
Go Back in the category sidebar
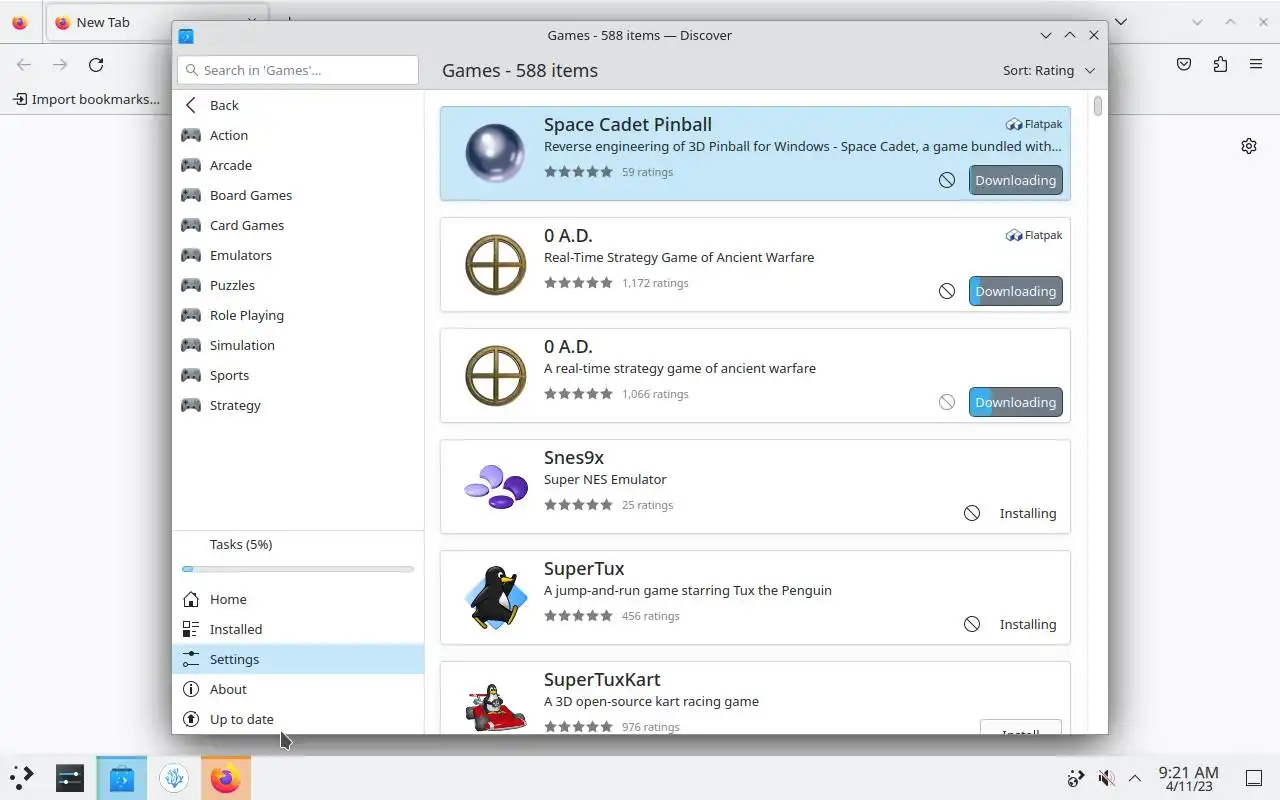point(298,105)
